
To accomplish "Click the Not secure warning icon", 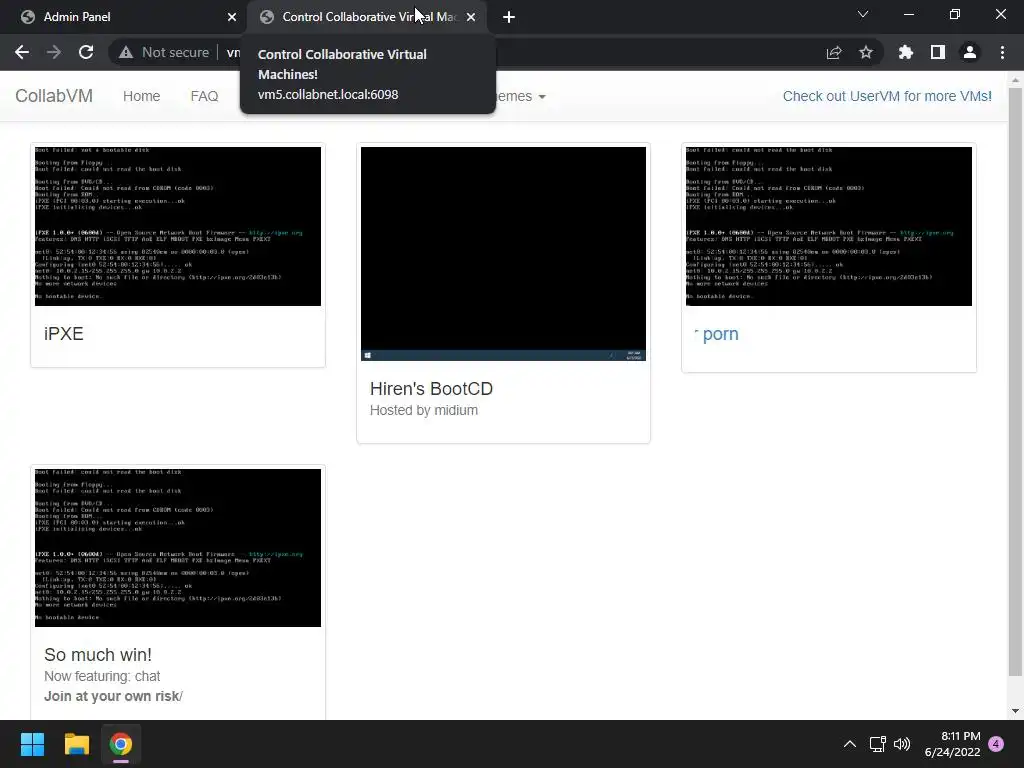I will (x=126, y=52).
